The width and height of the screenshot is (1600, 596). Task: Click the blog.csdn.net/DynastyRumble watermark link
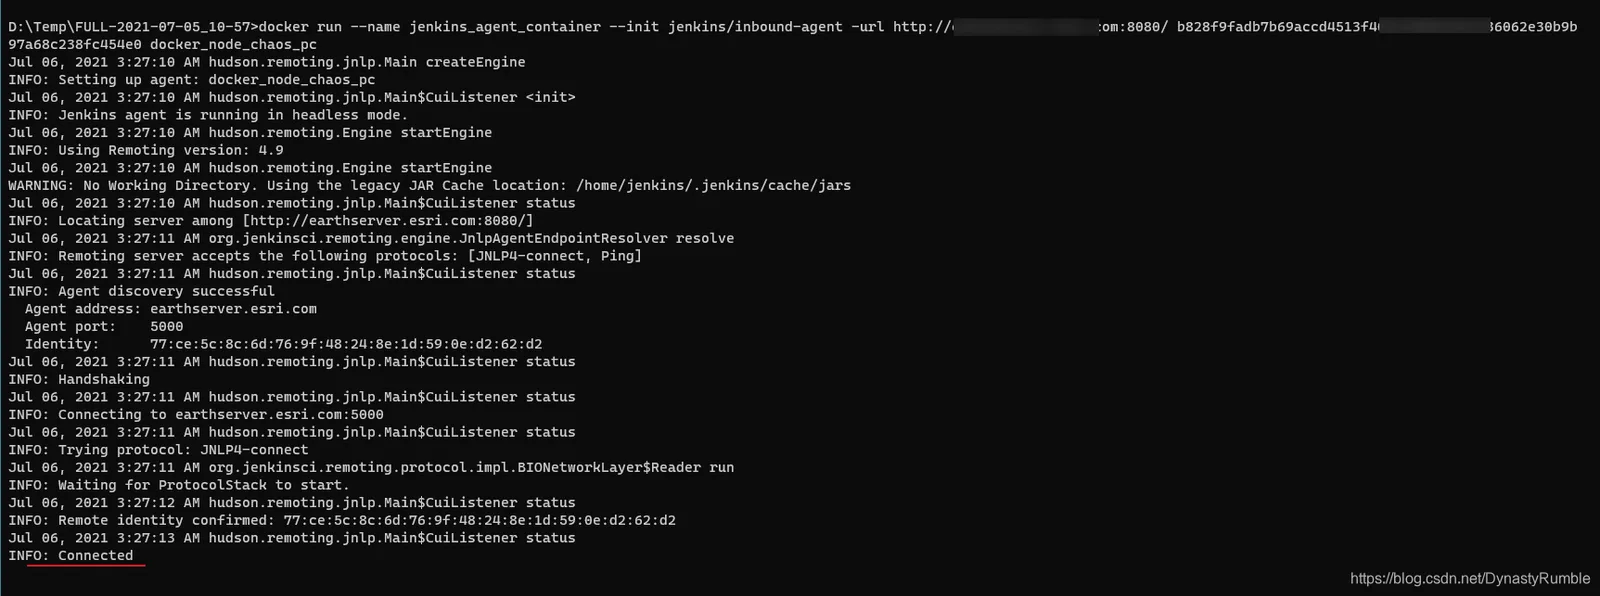1469,578
